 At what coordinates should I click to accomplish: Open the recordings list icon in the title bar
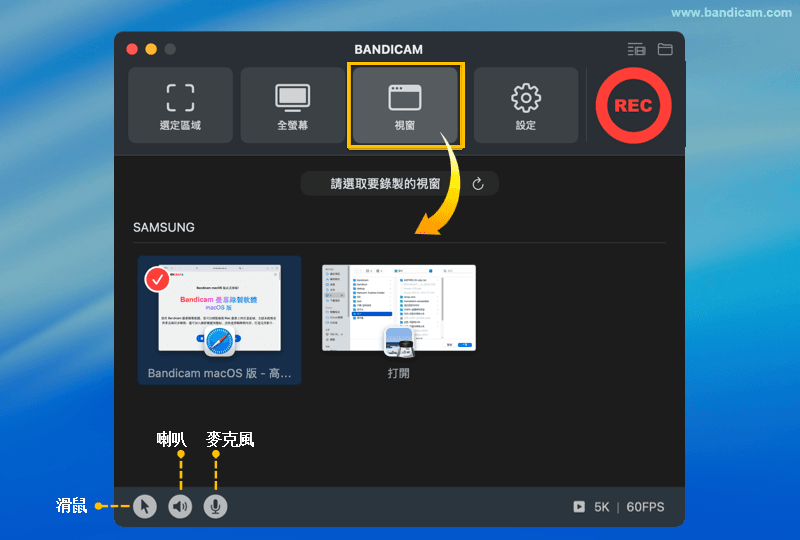(x=636, y=49)
